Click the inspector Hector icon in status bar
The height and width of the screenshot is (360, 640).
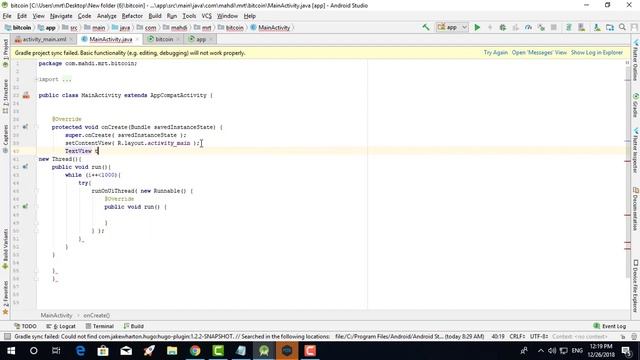pyautogui.click(x=634, y=336)
